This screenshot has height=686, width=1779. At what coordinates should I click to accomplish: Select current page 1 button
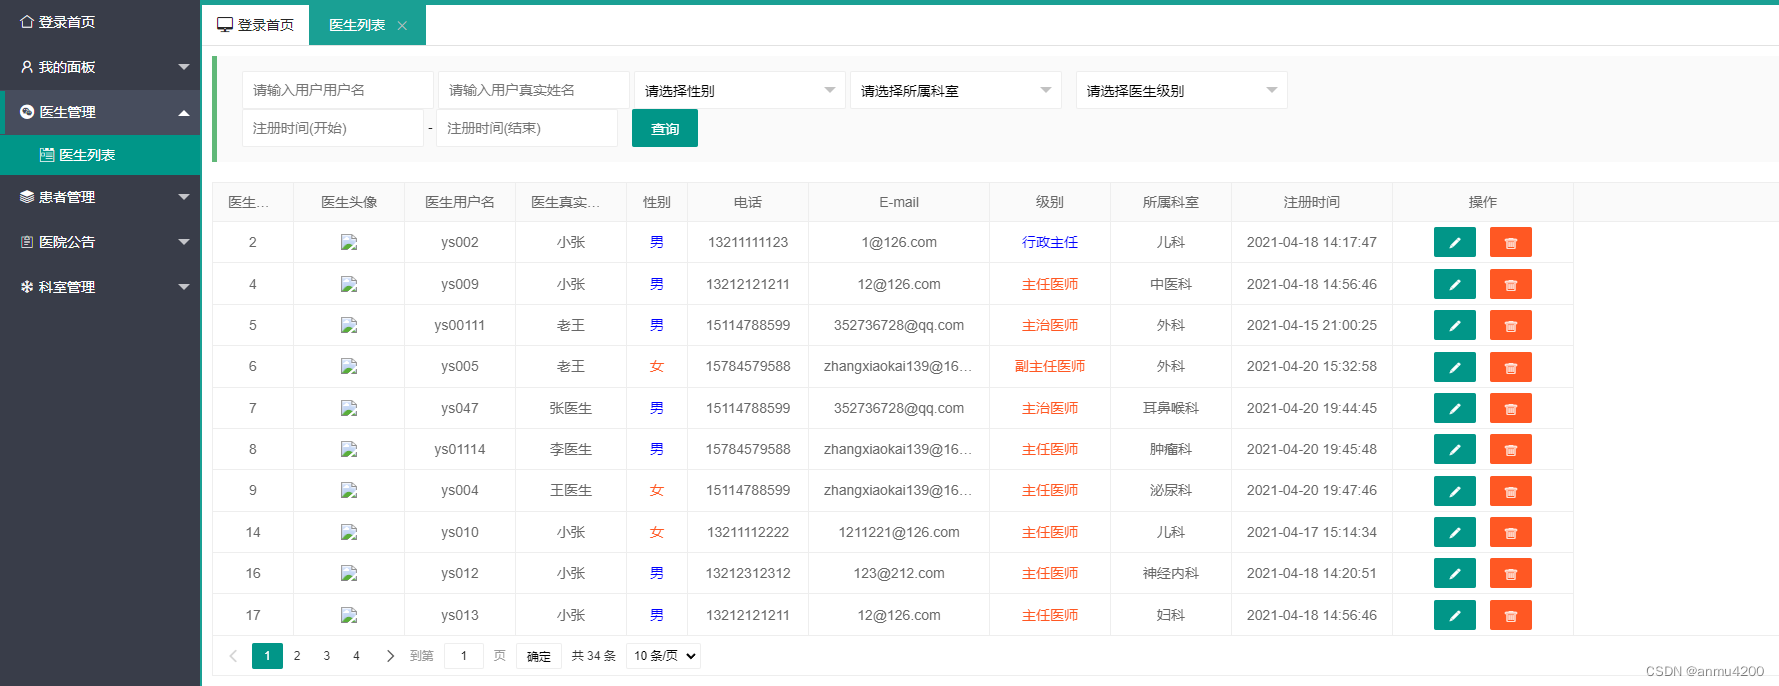(x=267, y=656)
